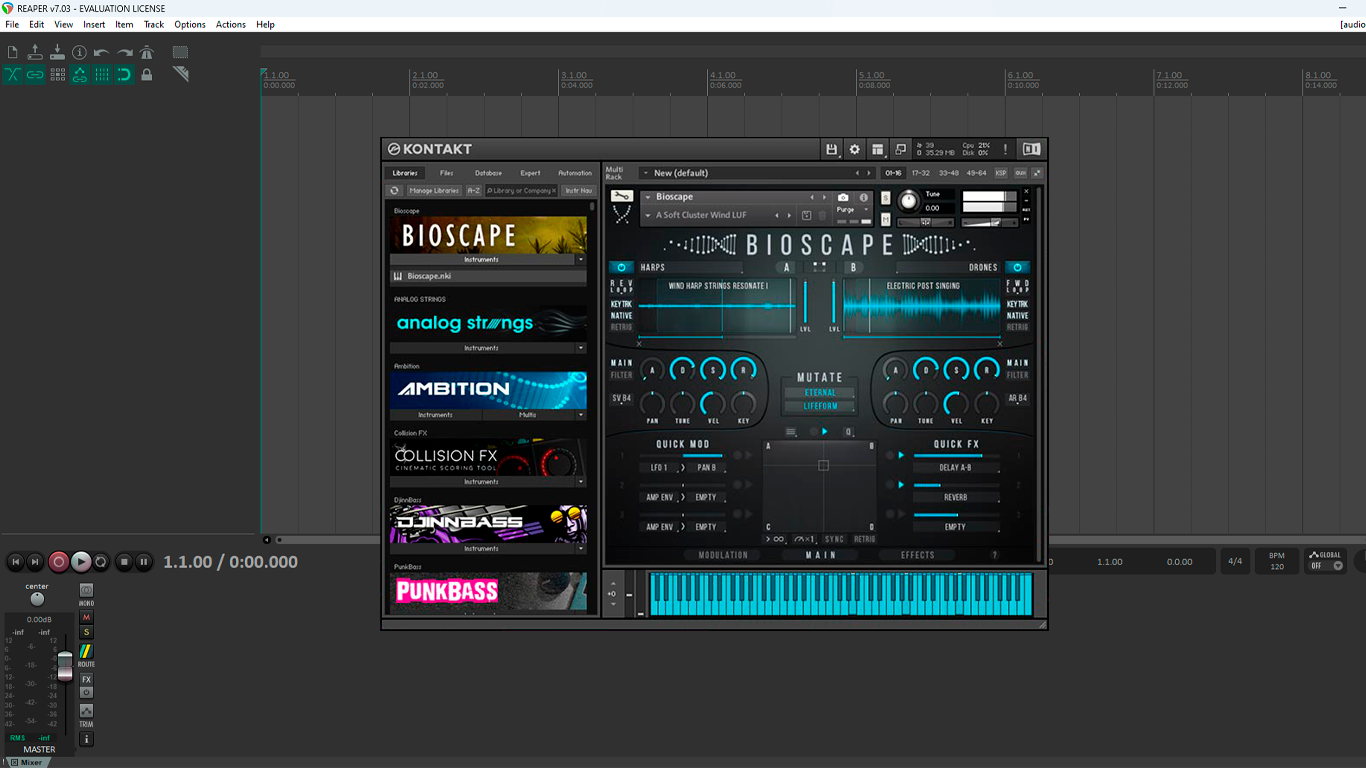
Task: Open the MODULATION page in Bioscape
Action: (723, 555)
